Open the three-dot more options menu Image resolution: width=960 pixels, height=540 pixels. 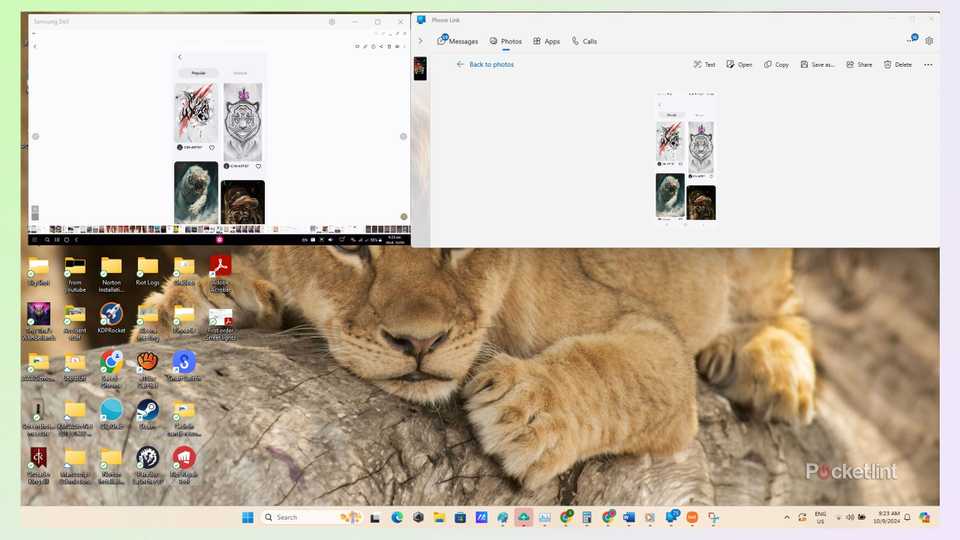tap(928, 64)
